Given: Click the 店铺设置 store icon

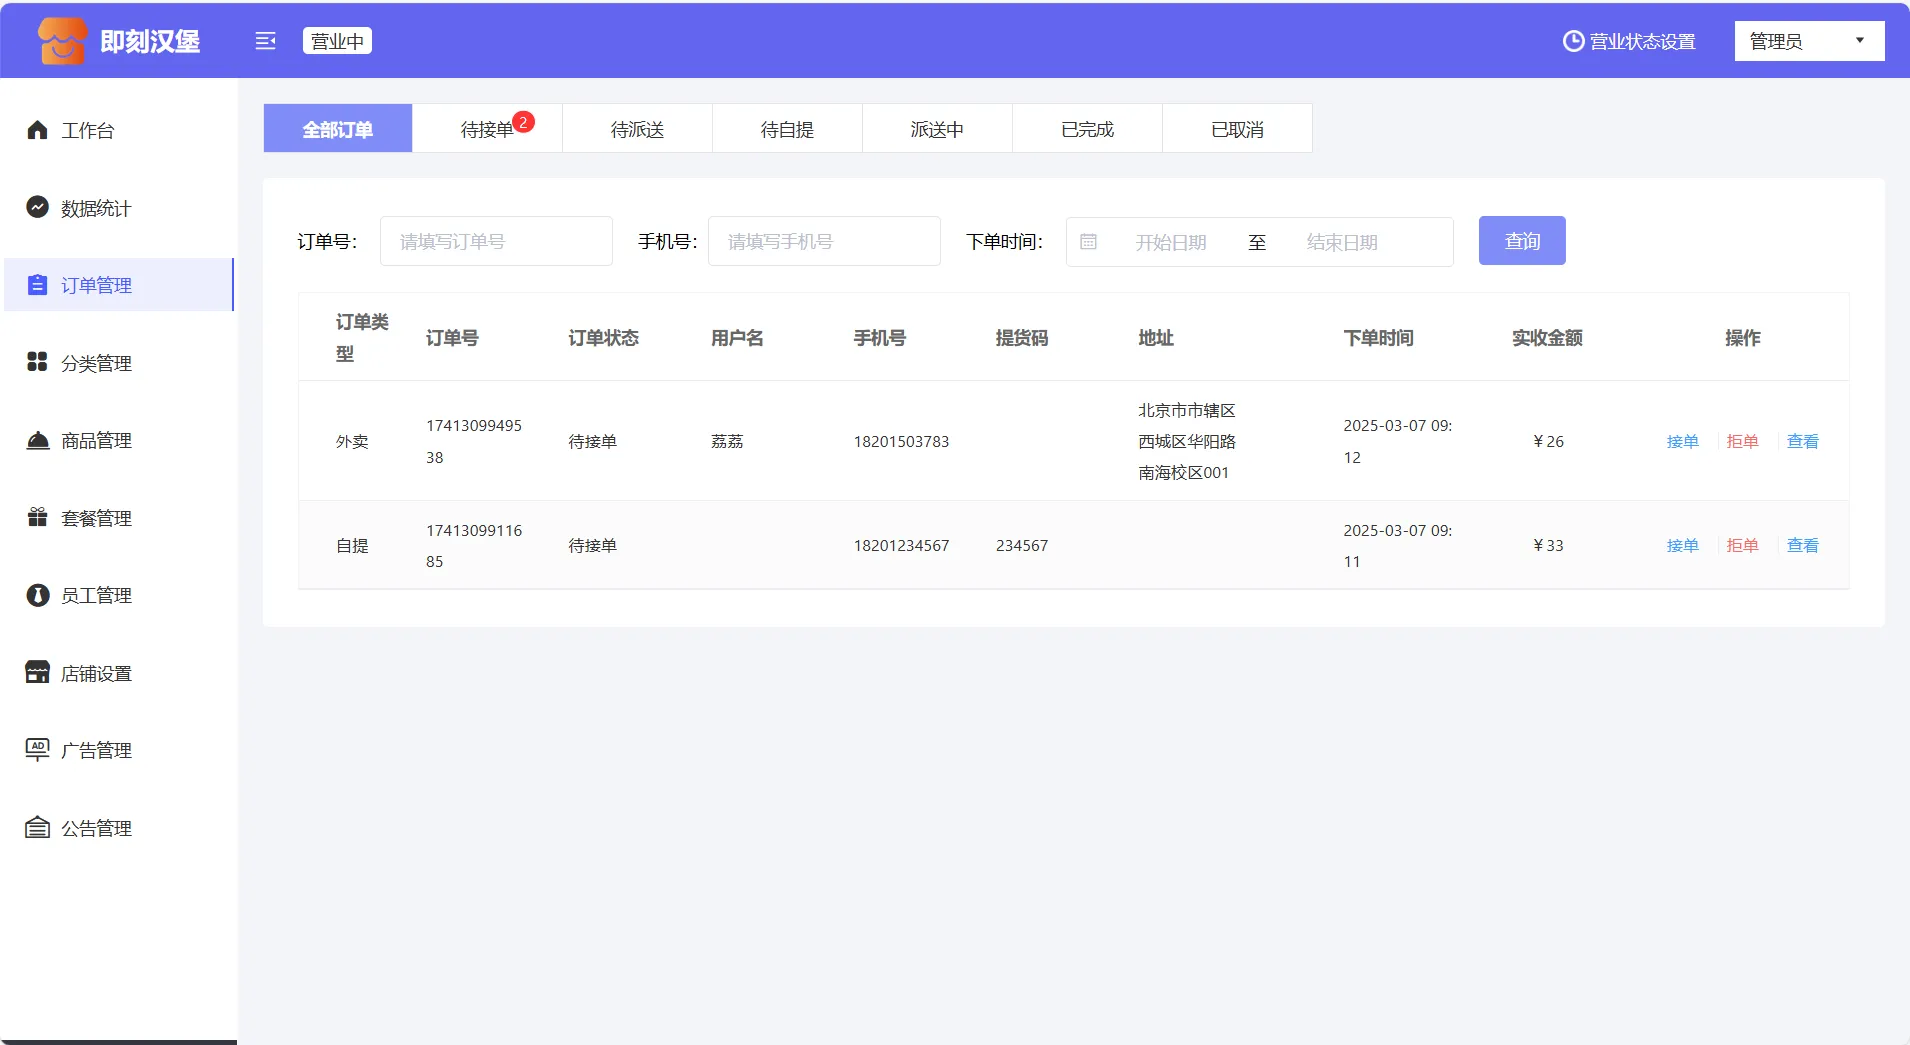Looking at the screenshot, I should click(x=37, y=672).
